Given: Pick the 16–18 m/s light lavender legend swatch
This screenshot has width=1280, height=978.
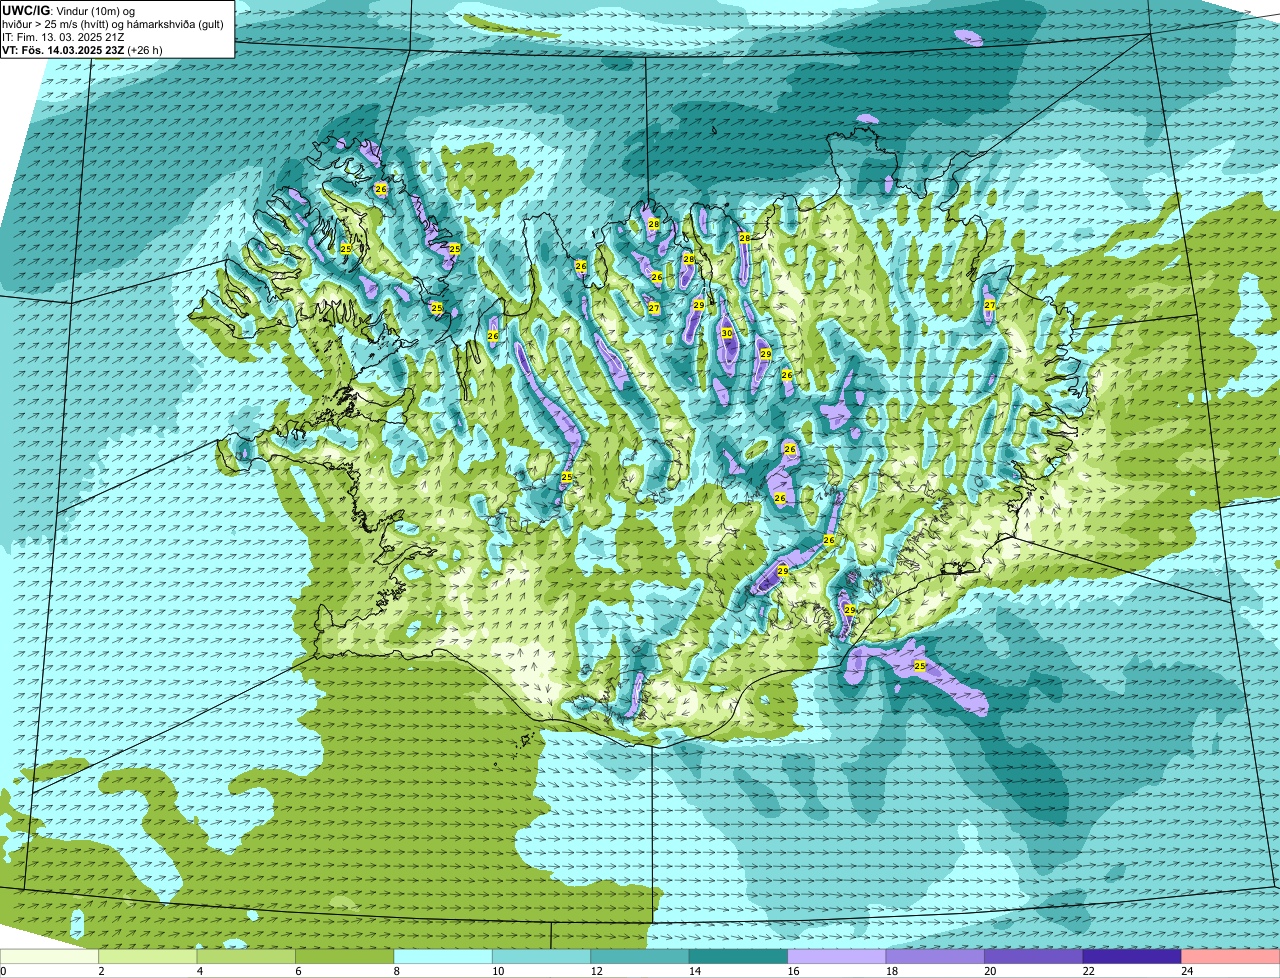Looking at the screenshot, I should pyautogui.click(x=837, y=957).
